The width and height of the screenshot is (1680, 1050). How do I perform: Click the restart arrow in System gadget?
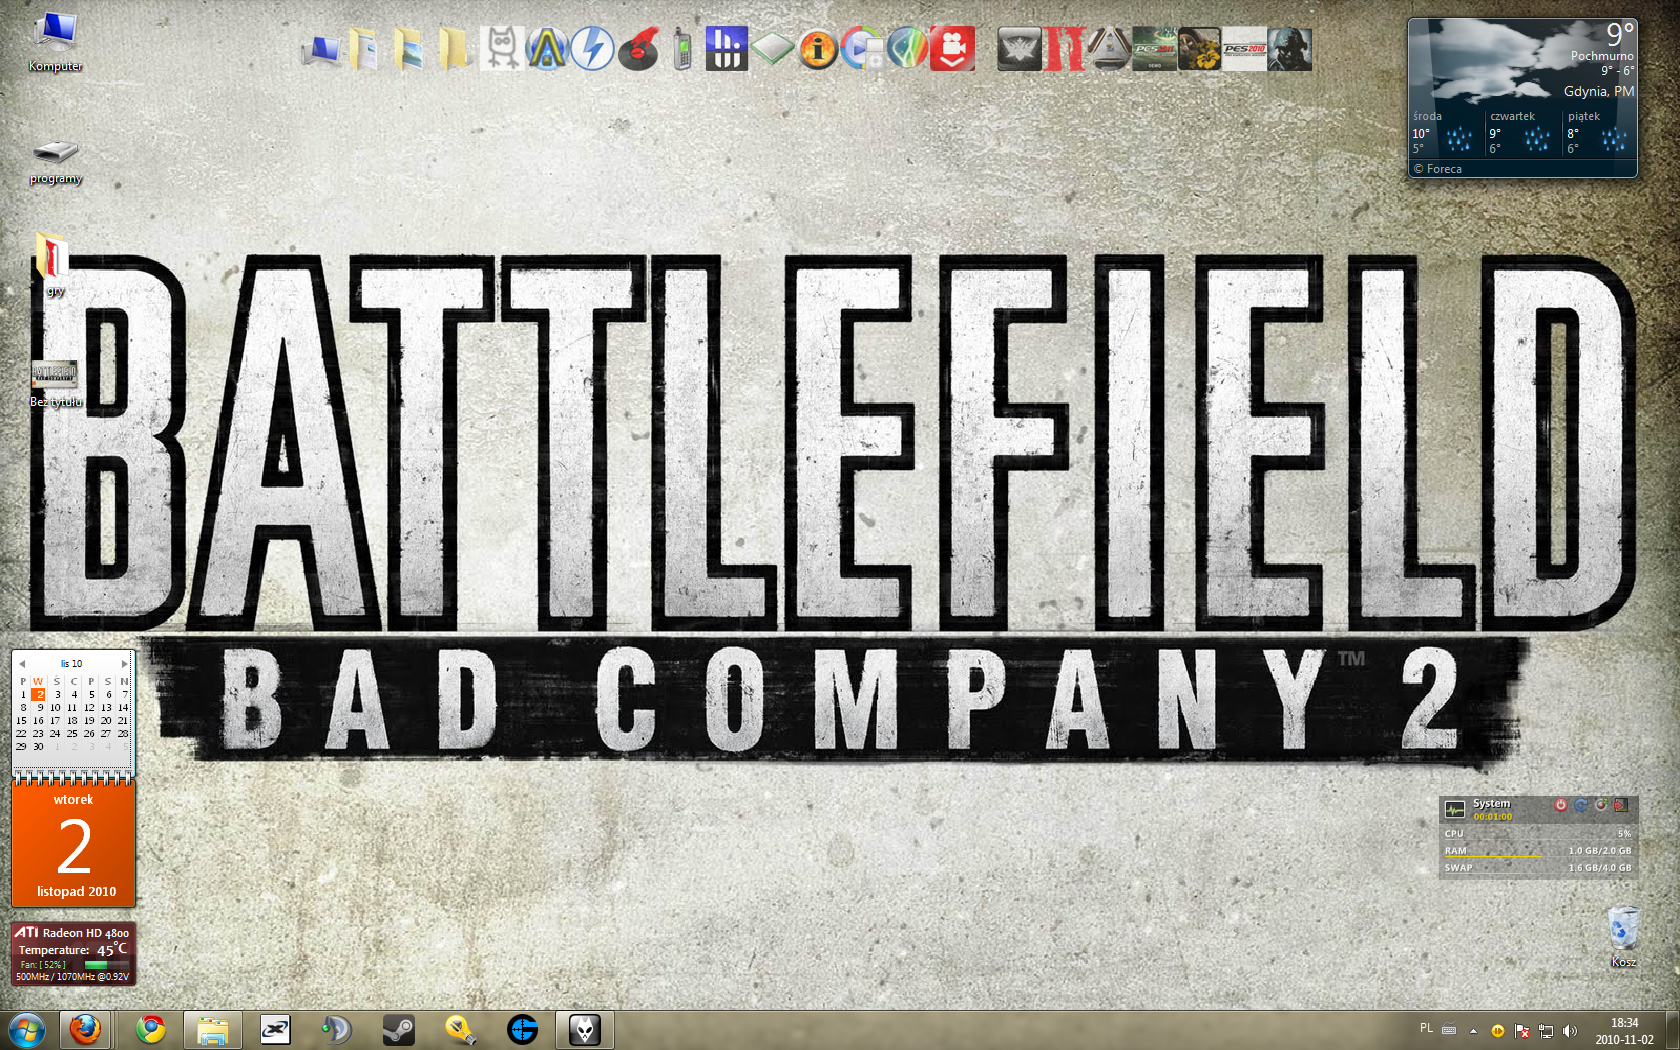click(1581, 804)
